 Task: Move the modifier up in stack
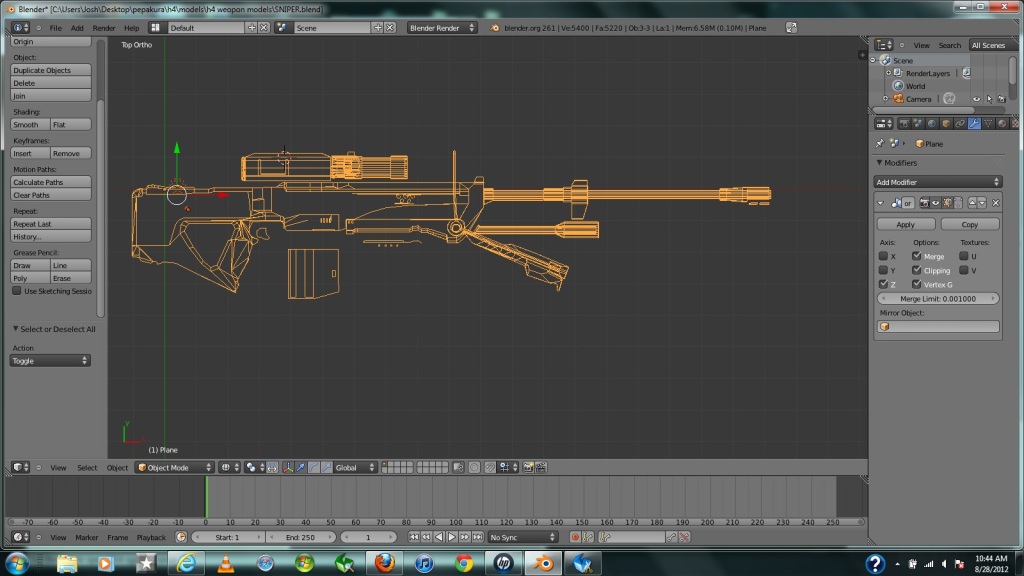tap(972, 203)
